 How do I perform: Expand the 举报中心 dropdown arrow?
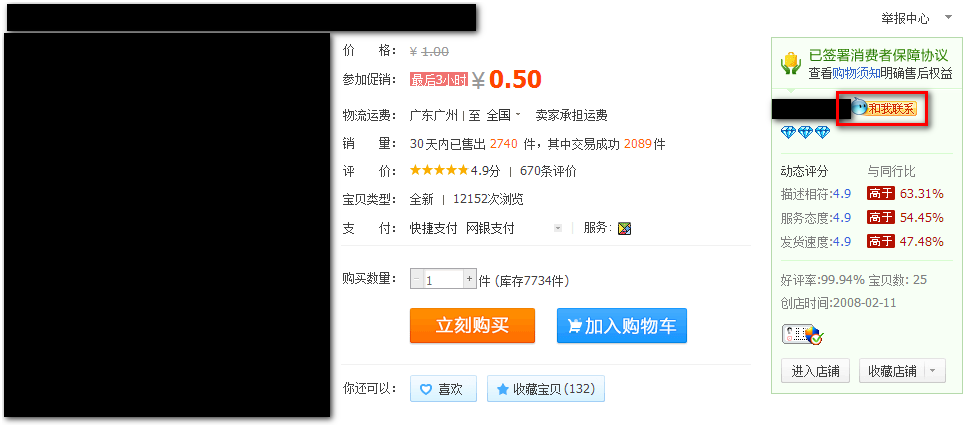[x=948, y=17]
